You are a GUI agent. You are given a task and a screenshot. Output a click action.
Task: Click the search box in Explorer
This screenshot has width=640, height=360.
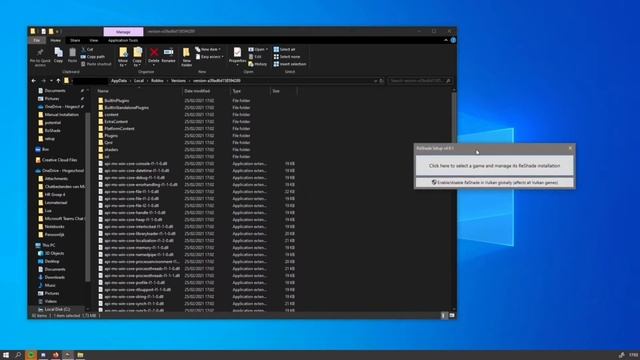tap(420, 81)
